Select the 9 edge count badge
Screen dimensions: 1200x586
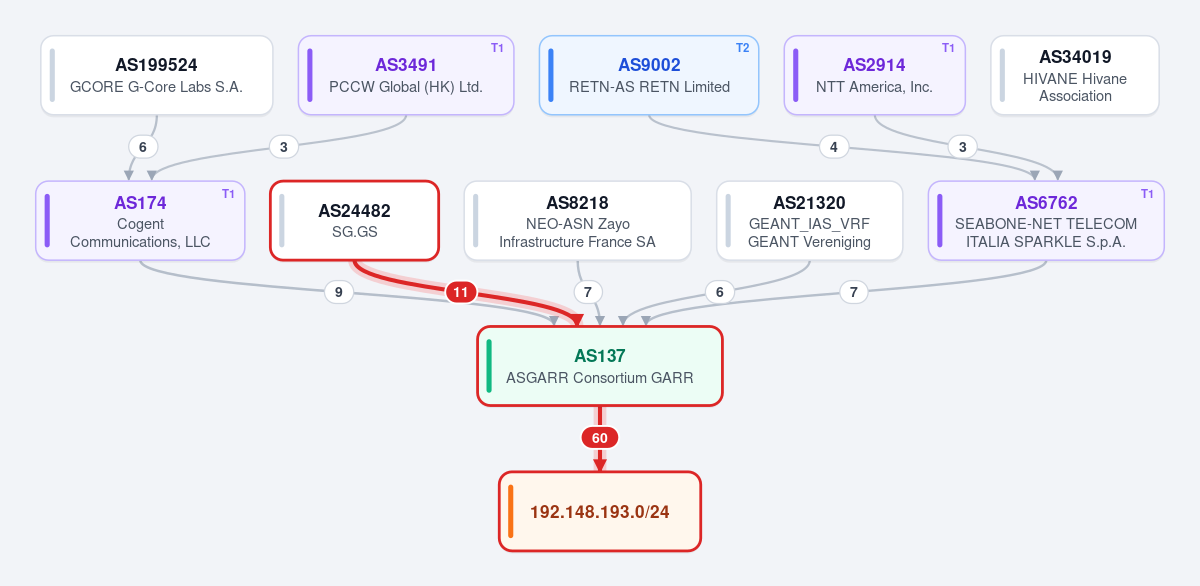(339, 293)
